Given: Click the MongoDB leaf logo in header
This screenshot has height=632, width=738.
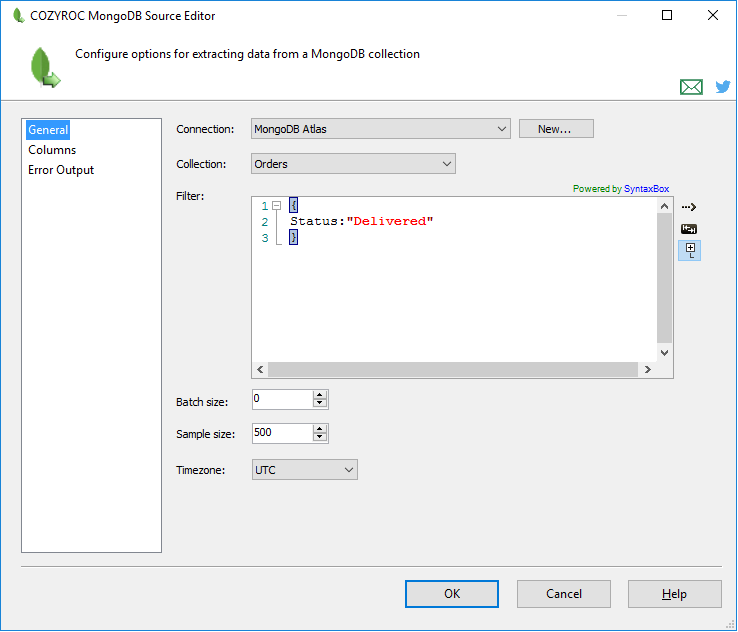Looking at the screenshot, I should point(44,66).
